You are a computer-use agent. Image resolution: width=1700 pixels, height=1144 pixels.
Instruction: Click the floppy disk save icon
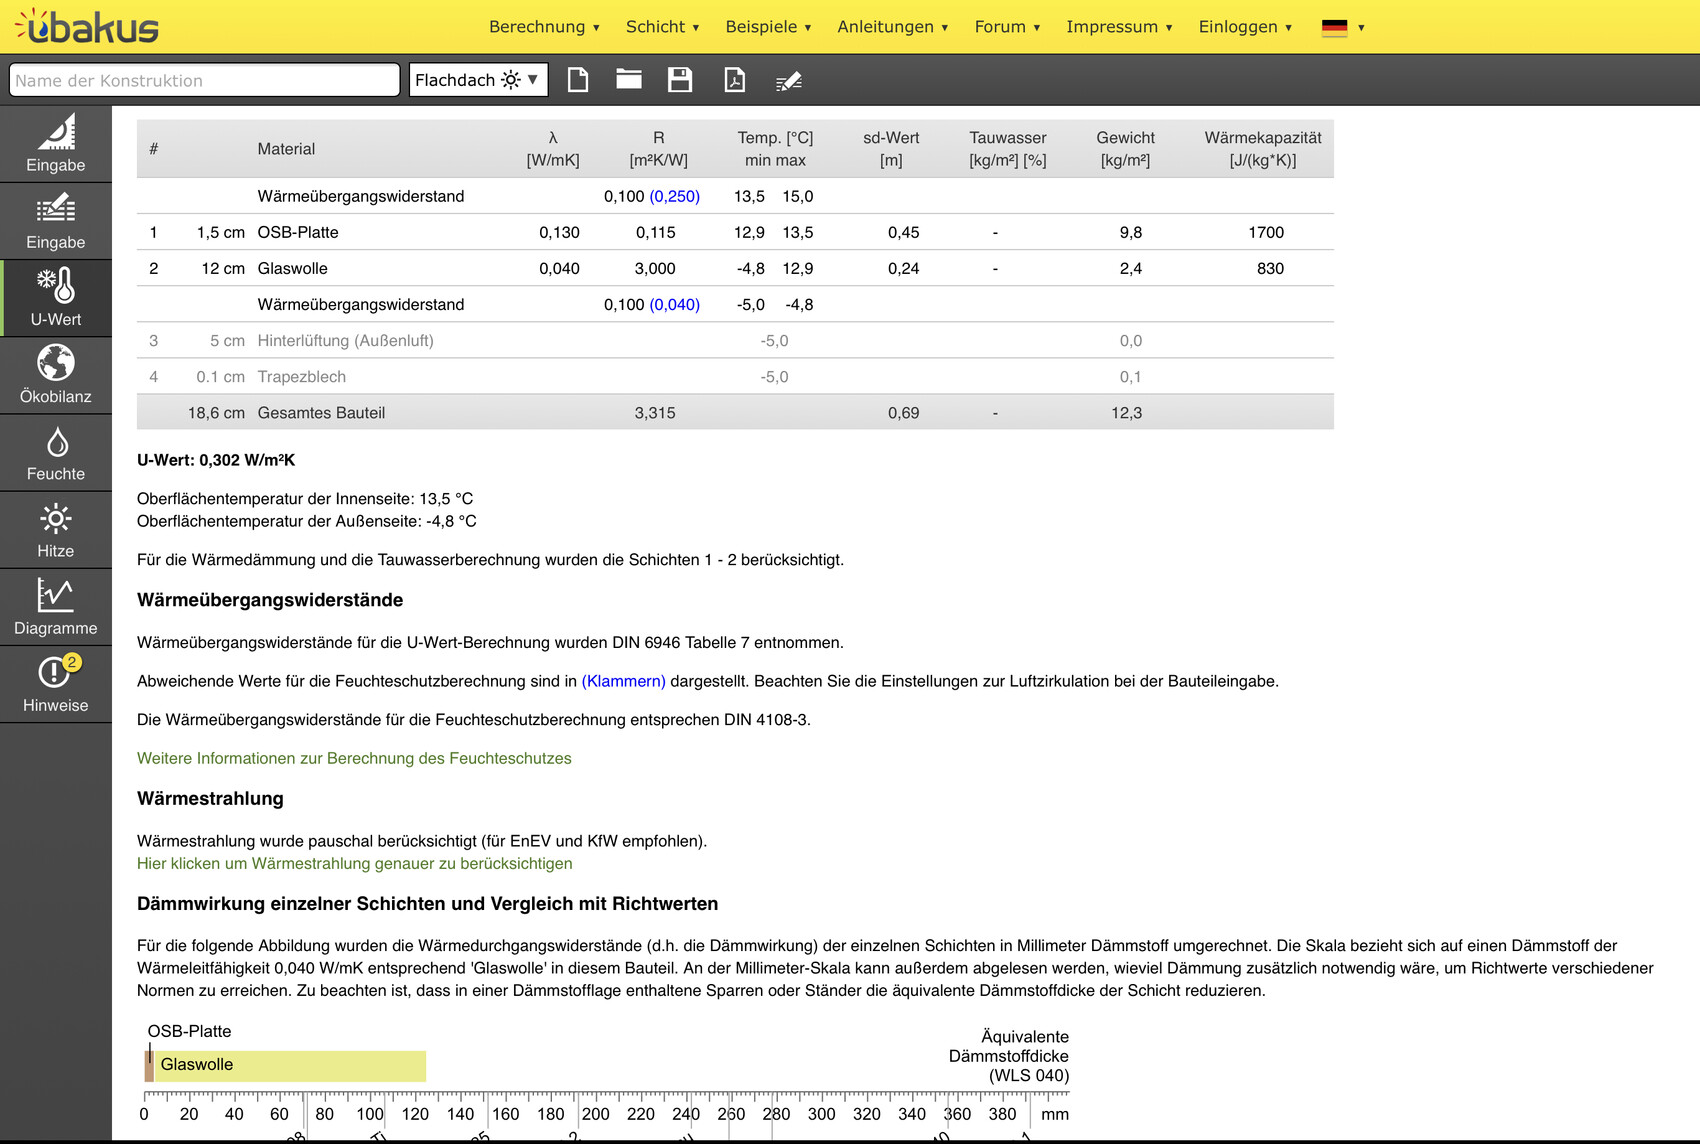pyautogui.click(x=680, y=80)
